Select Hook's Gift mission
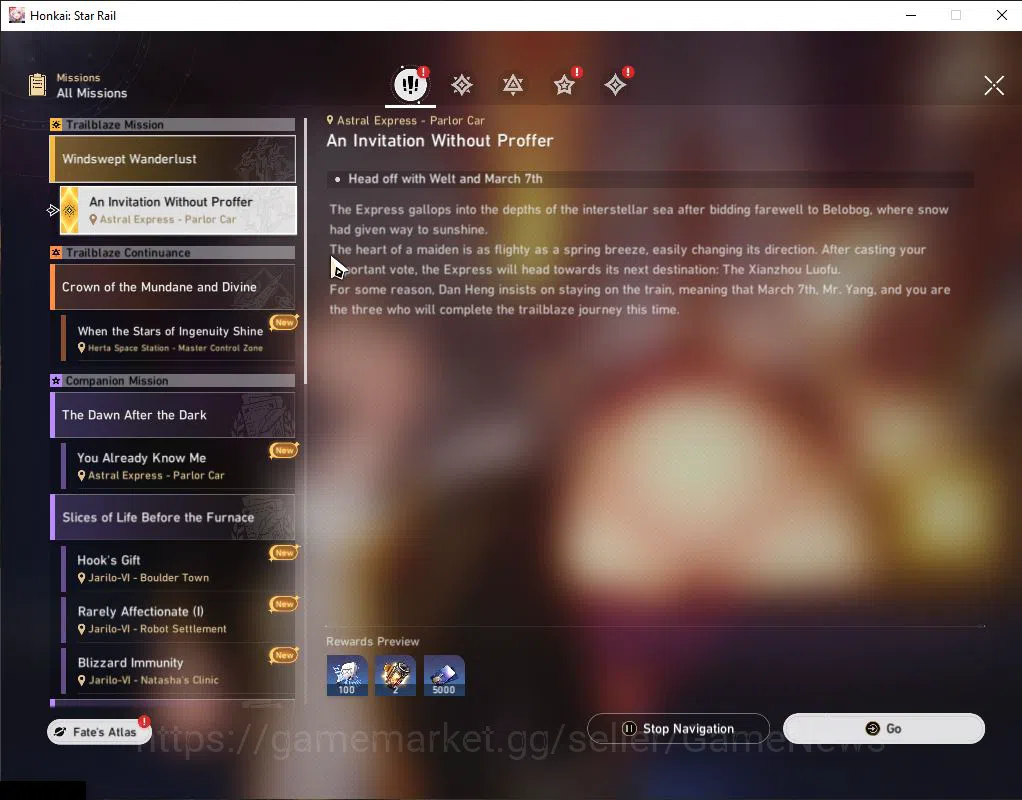 (x=178, y=568)
